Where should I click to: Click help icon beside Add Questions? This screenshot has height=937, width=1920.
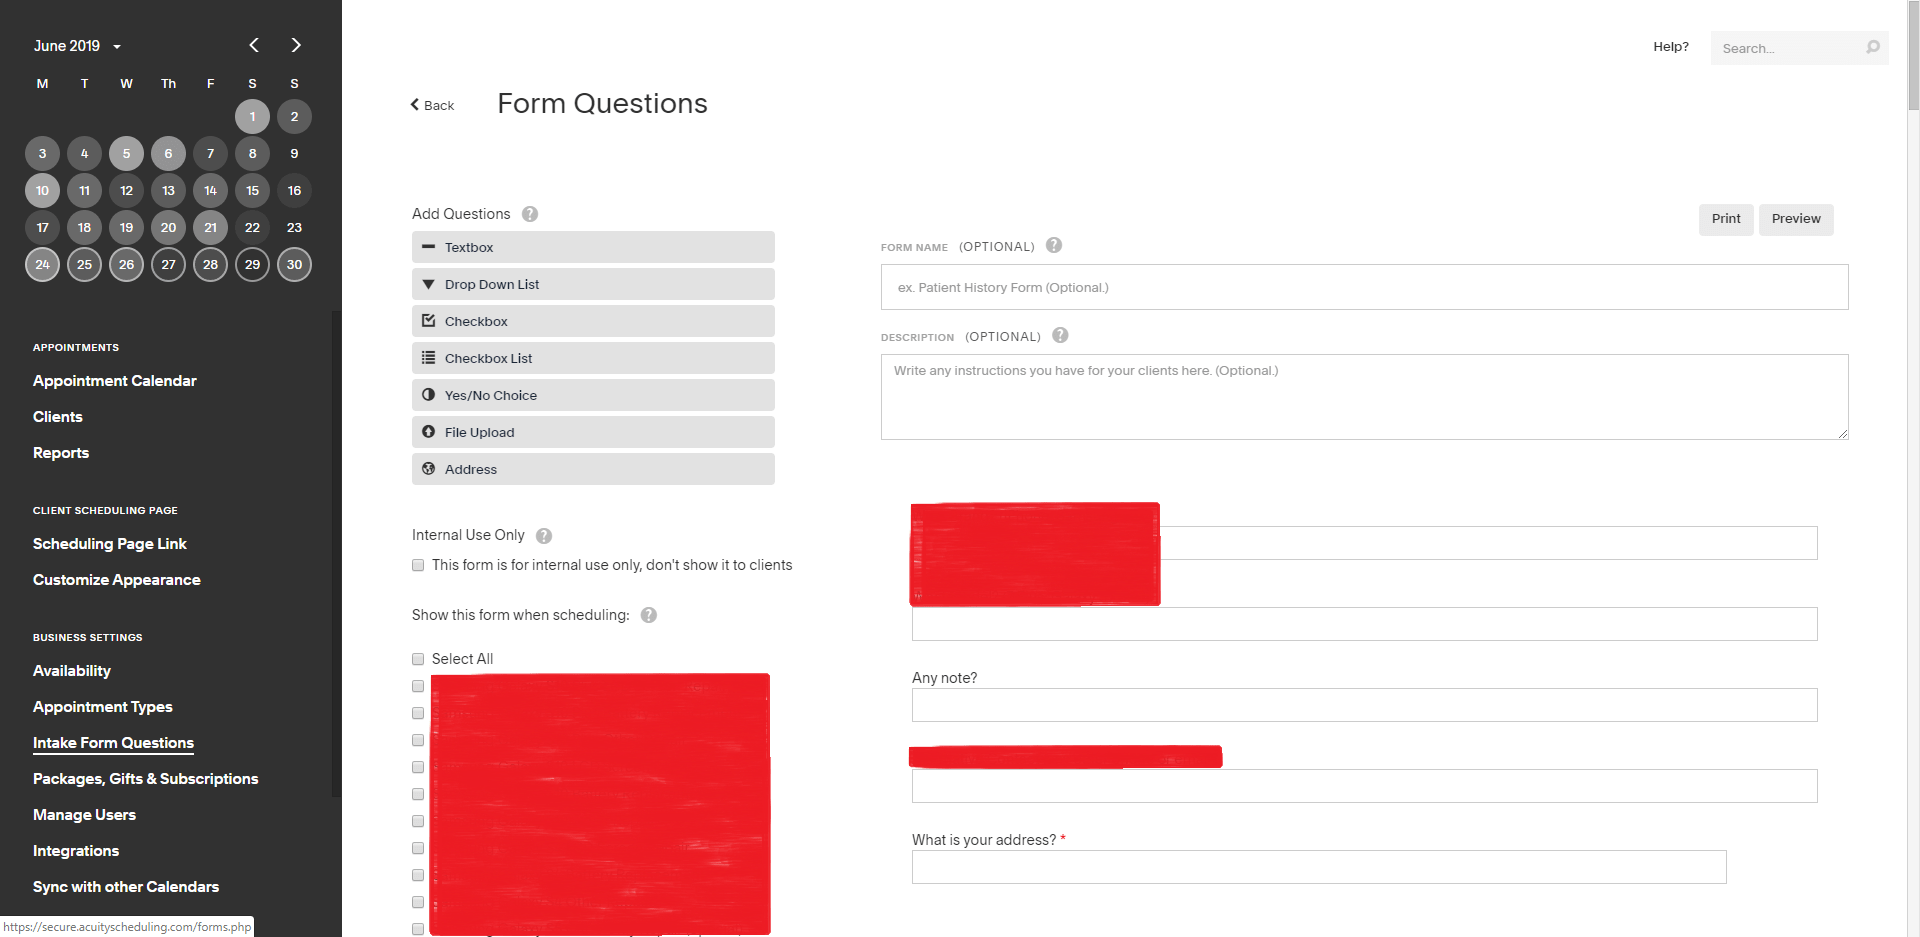point(530,214)
